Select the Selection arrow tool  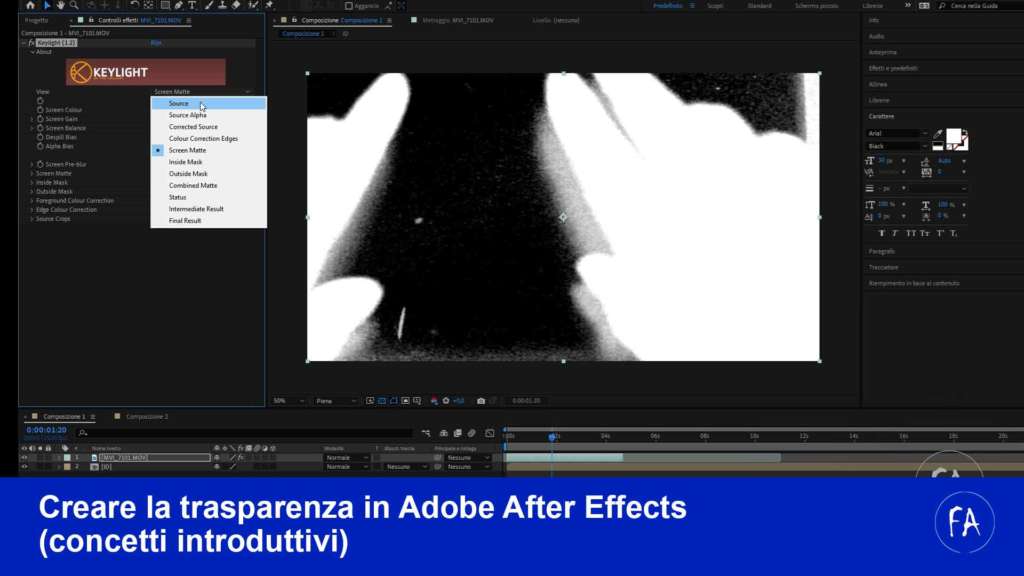(47, 5)
